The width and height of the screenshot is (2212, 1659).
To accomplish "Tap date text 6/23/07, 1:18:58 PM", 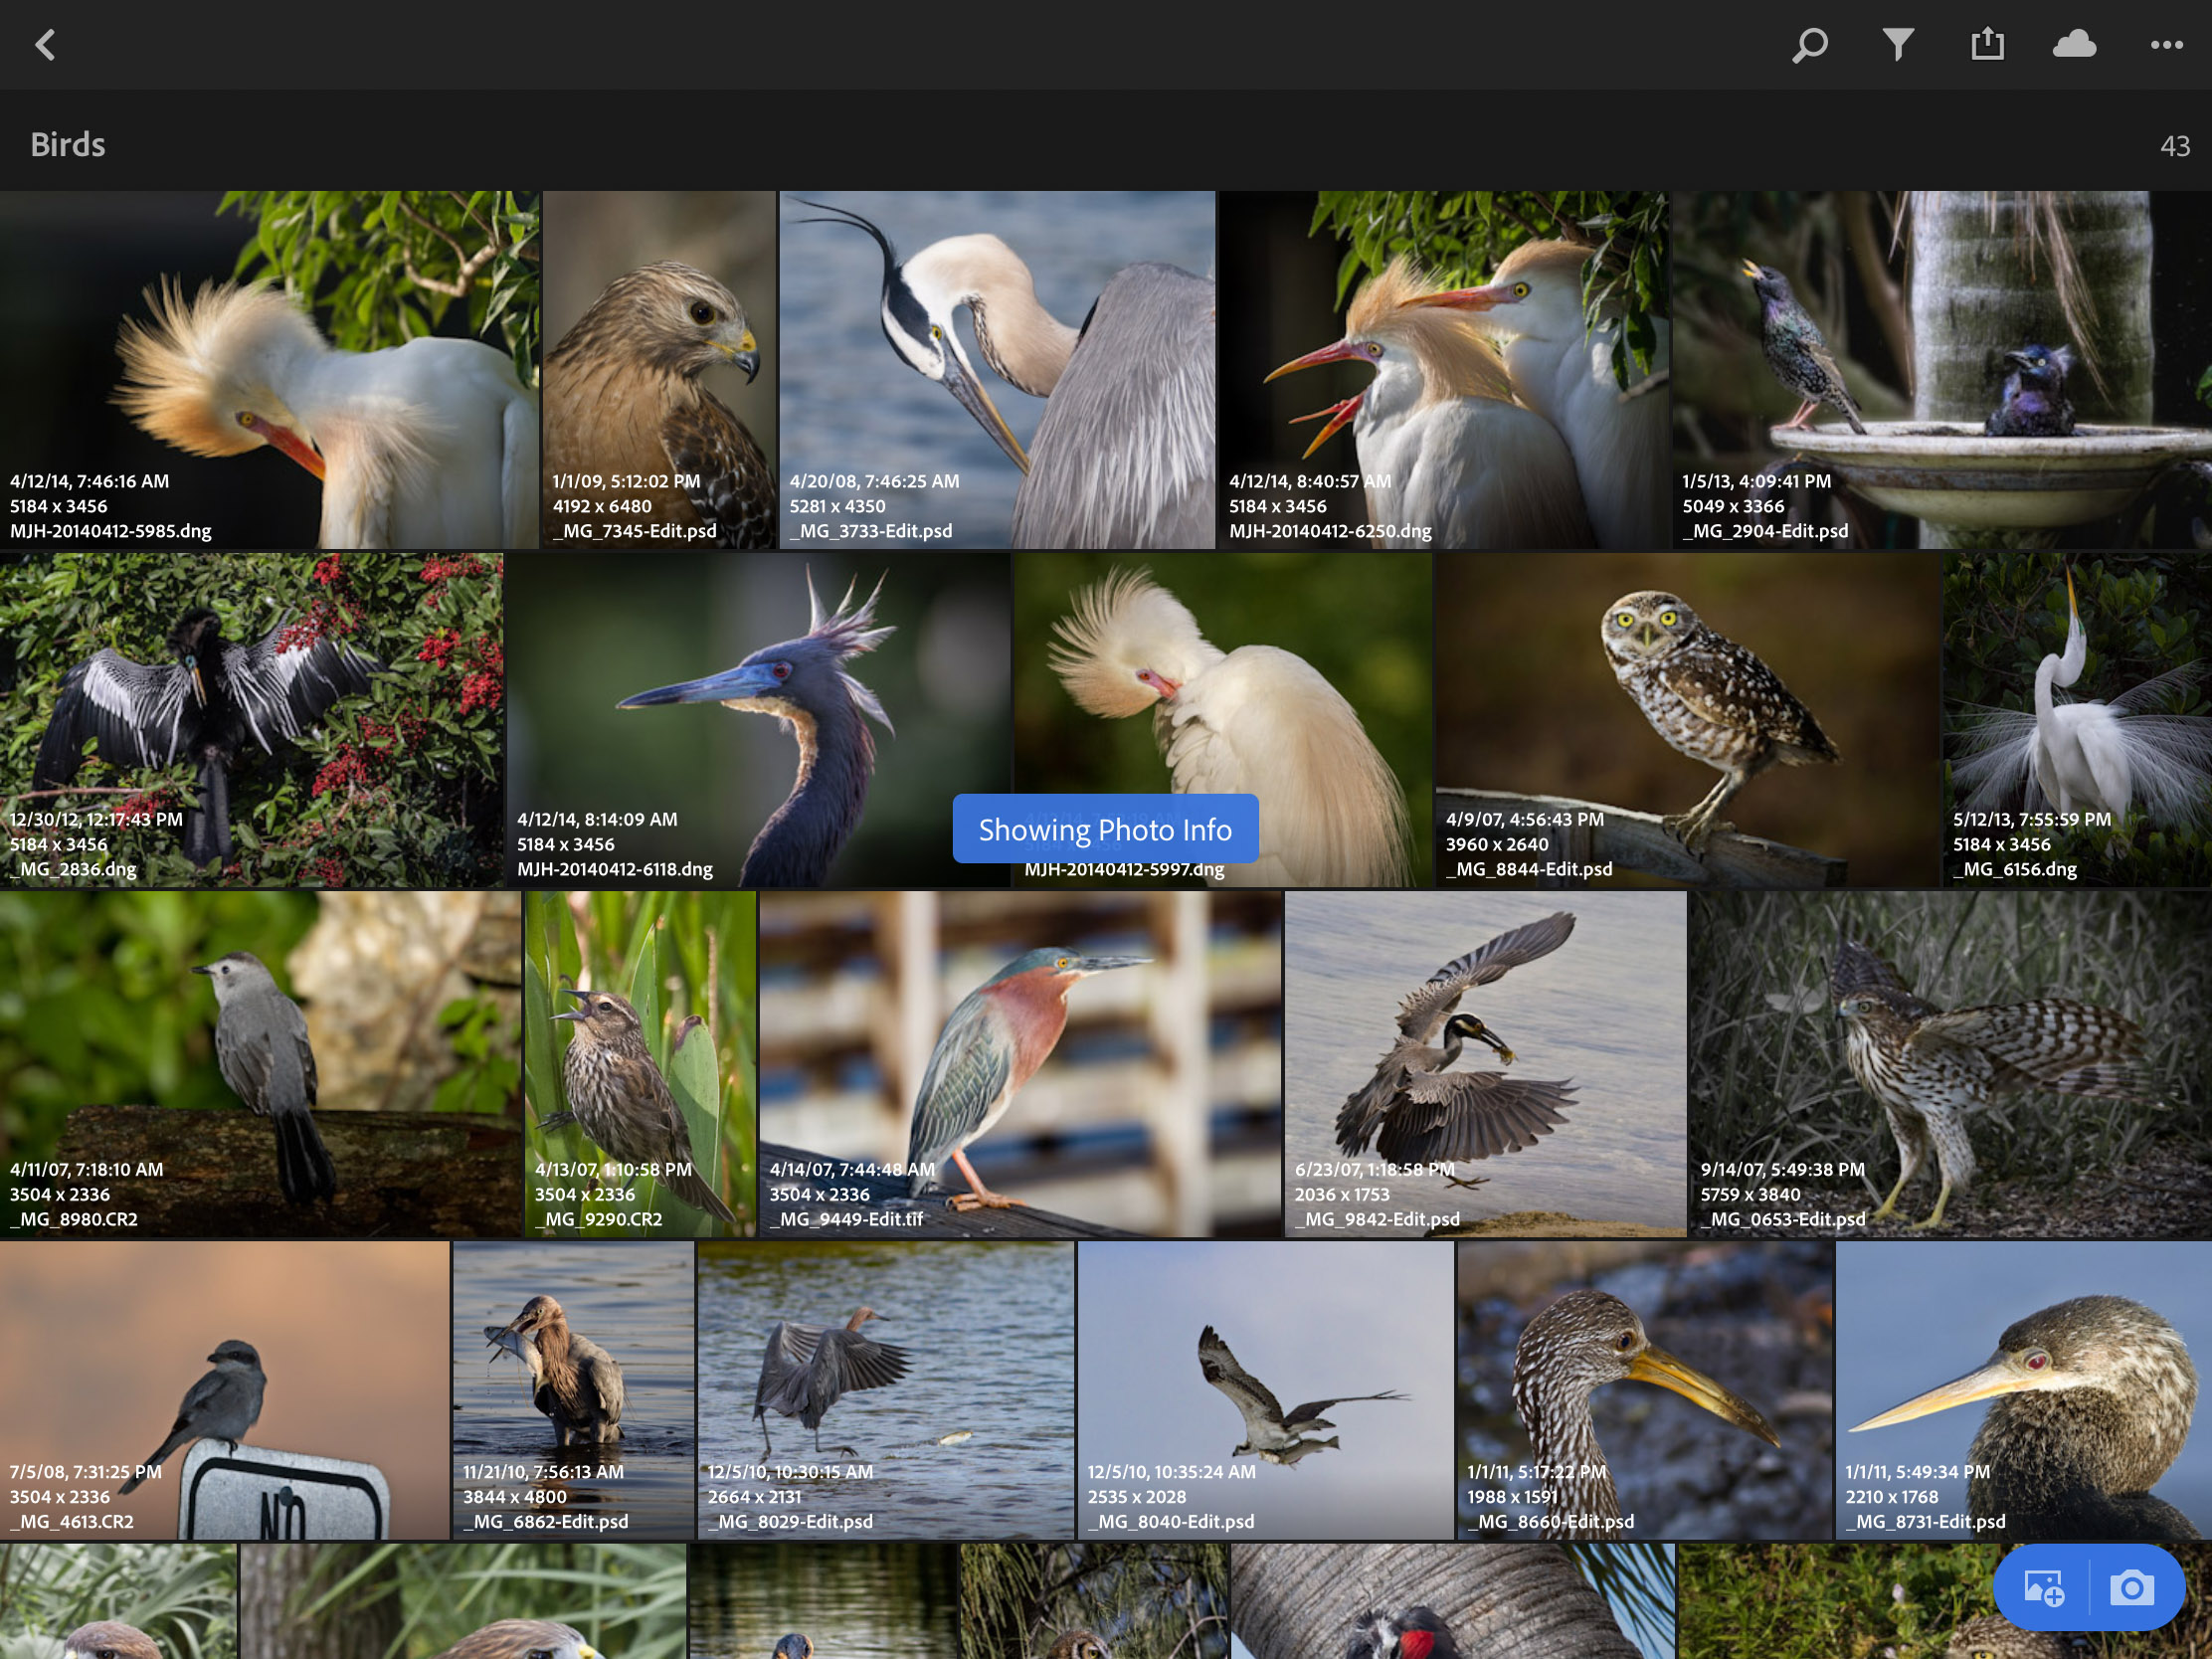I will 1375,1170.
